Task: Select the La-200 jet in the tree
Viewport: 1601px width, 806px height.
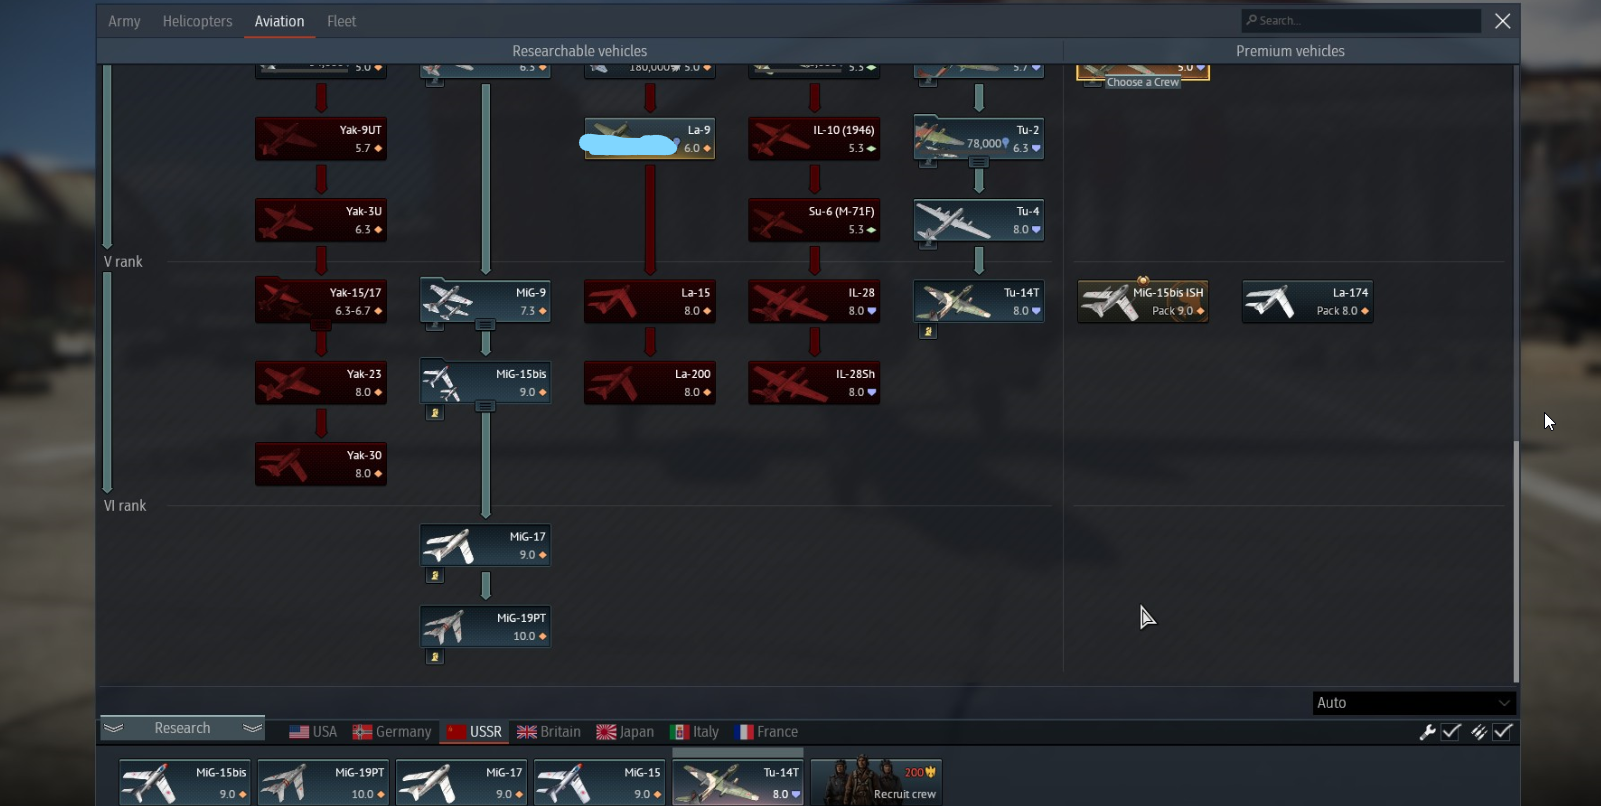Action: [x=650, y=383]
